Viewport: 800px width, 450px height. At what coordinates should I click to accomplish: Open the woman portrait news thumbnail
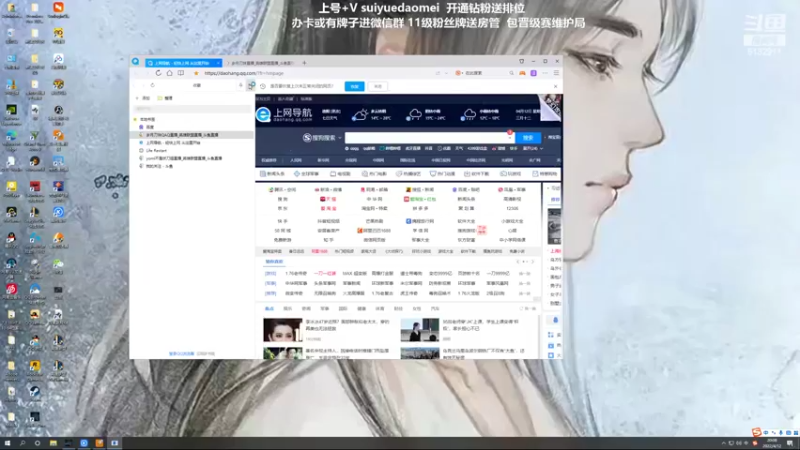(x=283, y=330)
